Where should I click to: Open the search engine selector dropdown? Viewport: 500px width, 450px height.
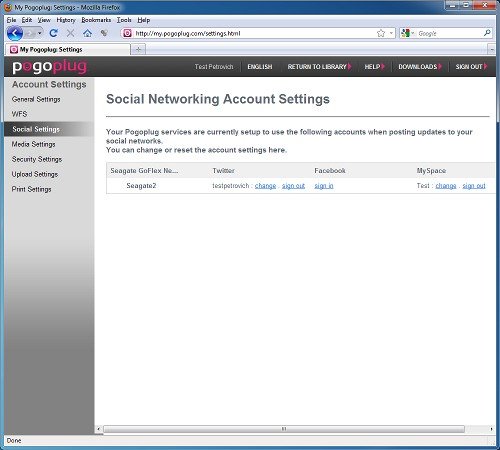408,33
